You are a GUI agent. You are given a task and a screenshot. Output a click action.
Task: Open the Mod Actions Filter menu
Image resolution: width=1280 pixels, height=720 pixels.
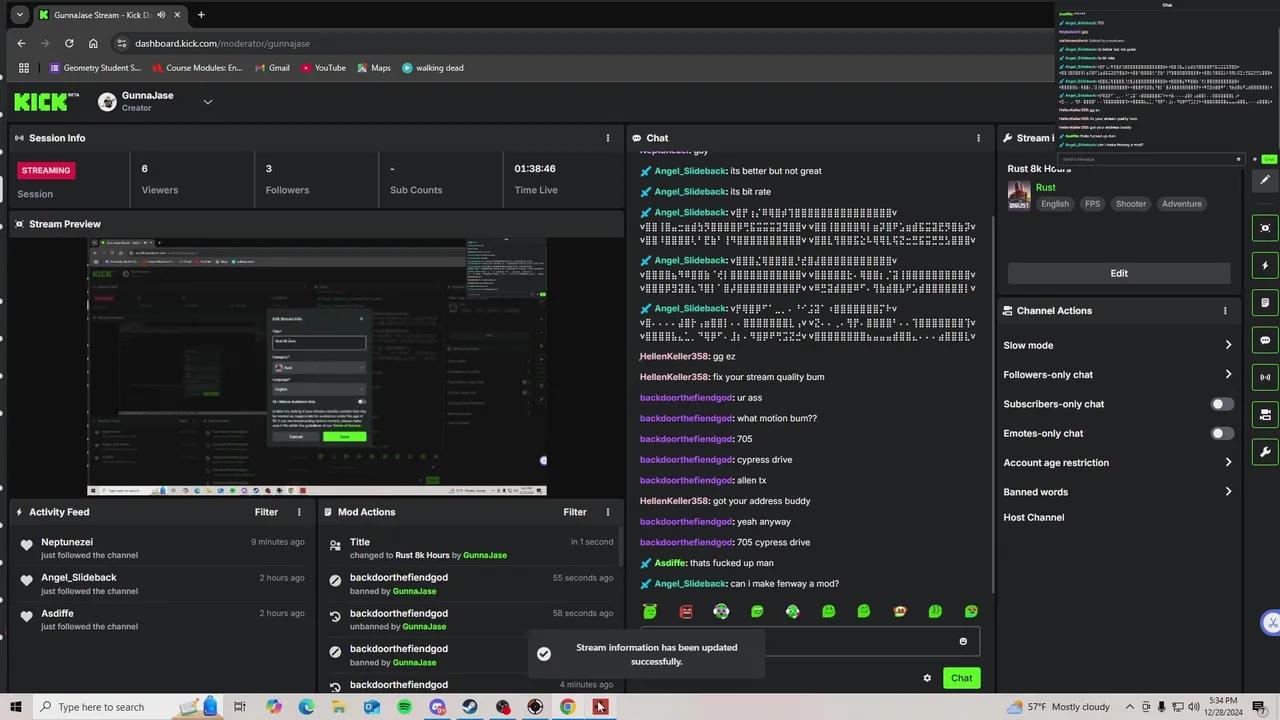575,512
